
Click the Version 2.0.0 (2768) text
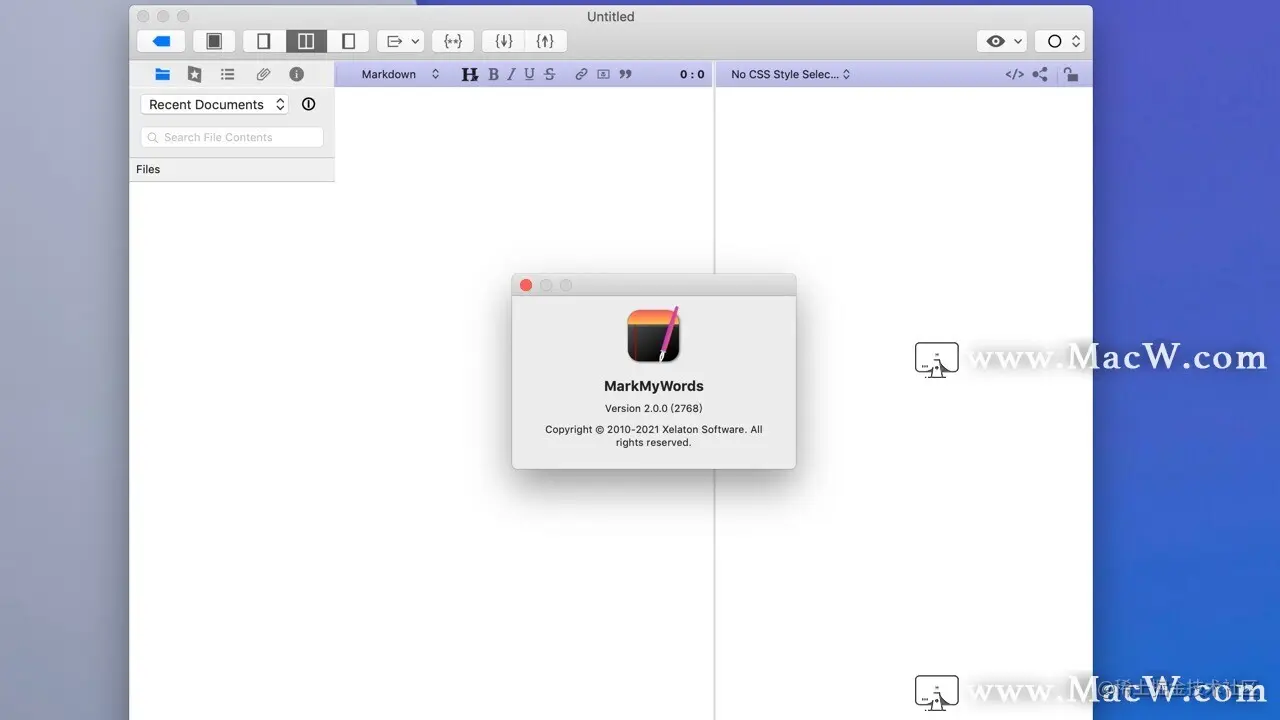tap(654, 408)
